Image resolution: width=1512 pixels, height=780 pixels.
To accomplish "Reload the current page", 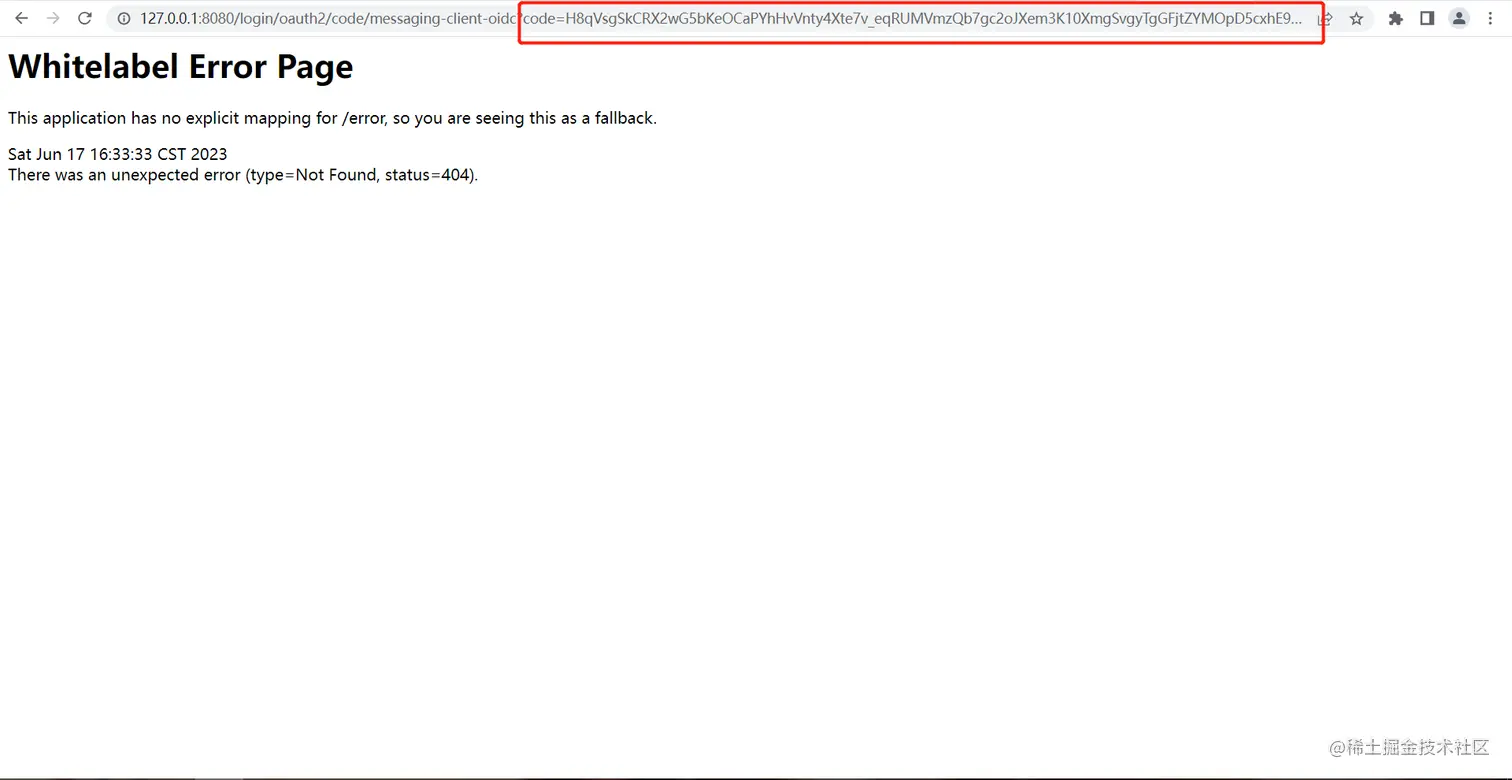I will tap(85, 18).
